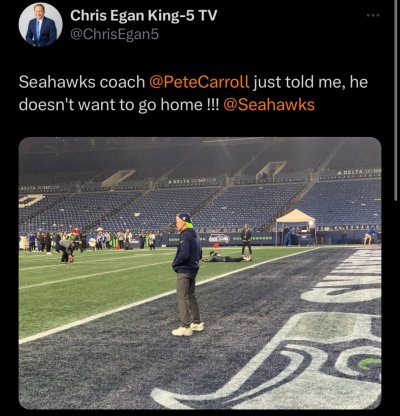400x416 pixels.
Task: Click the tweet text reading 'doesn't want to go home'
Action: pos(110,105)
